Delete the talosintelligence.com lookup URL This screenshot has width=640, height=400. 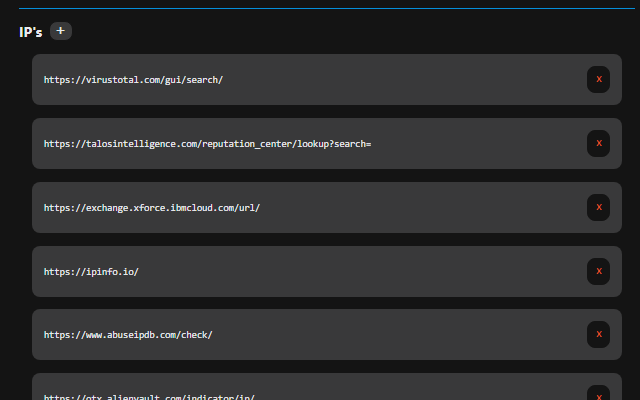(598, 143)
